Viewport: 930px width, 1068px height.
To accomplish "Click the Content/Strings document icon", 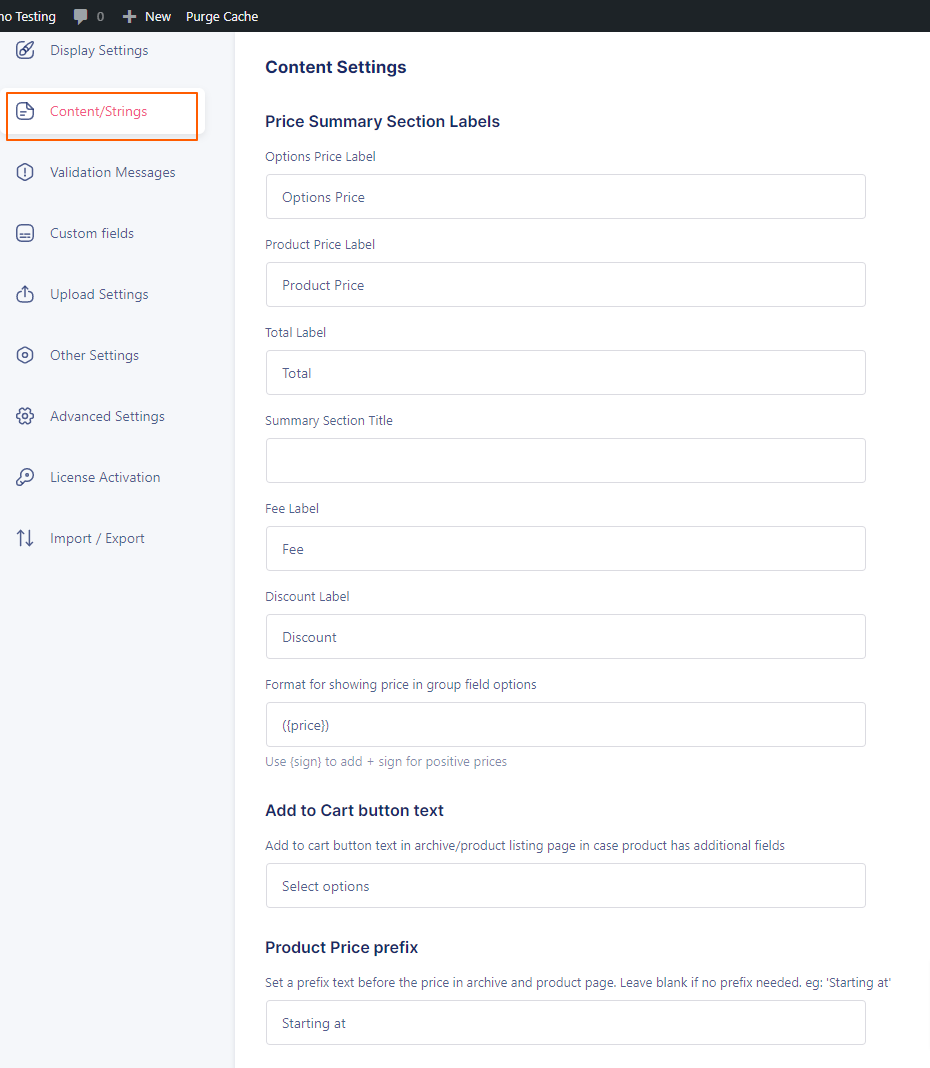I will point(25,111).
